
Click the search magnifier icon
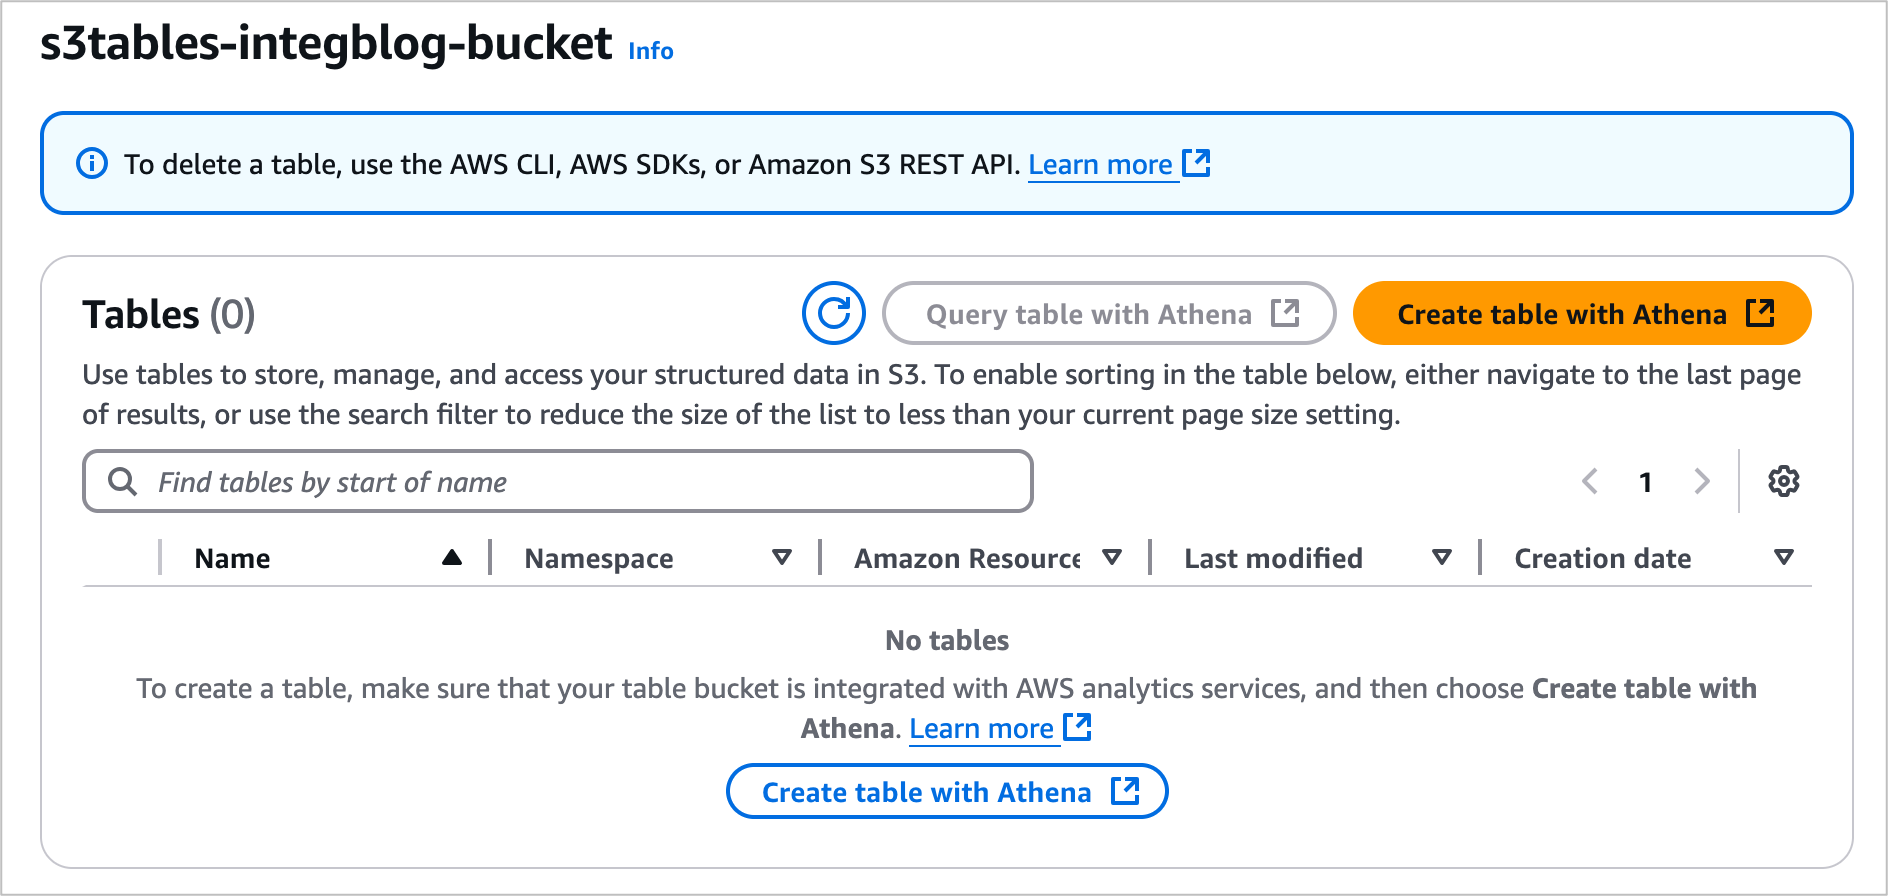[122, 481]
